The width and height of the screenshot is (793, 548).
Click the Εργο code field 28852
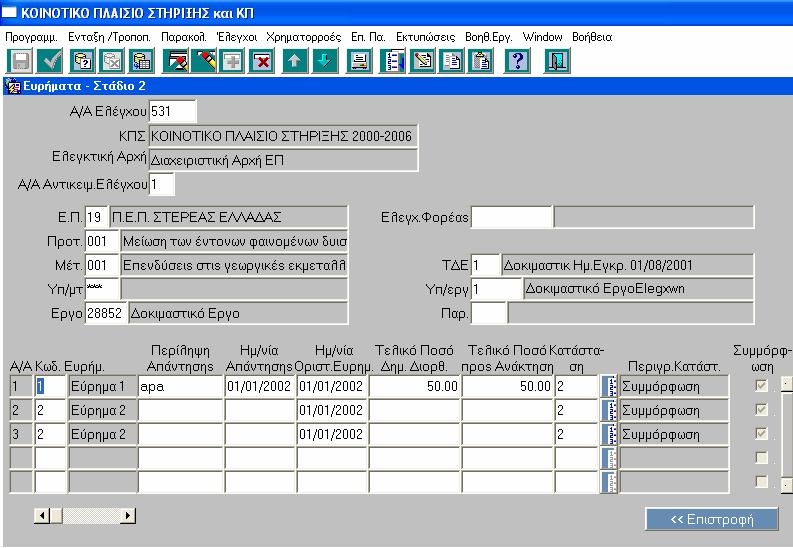point(105,313)
